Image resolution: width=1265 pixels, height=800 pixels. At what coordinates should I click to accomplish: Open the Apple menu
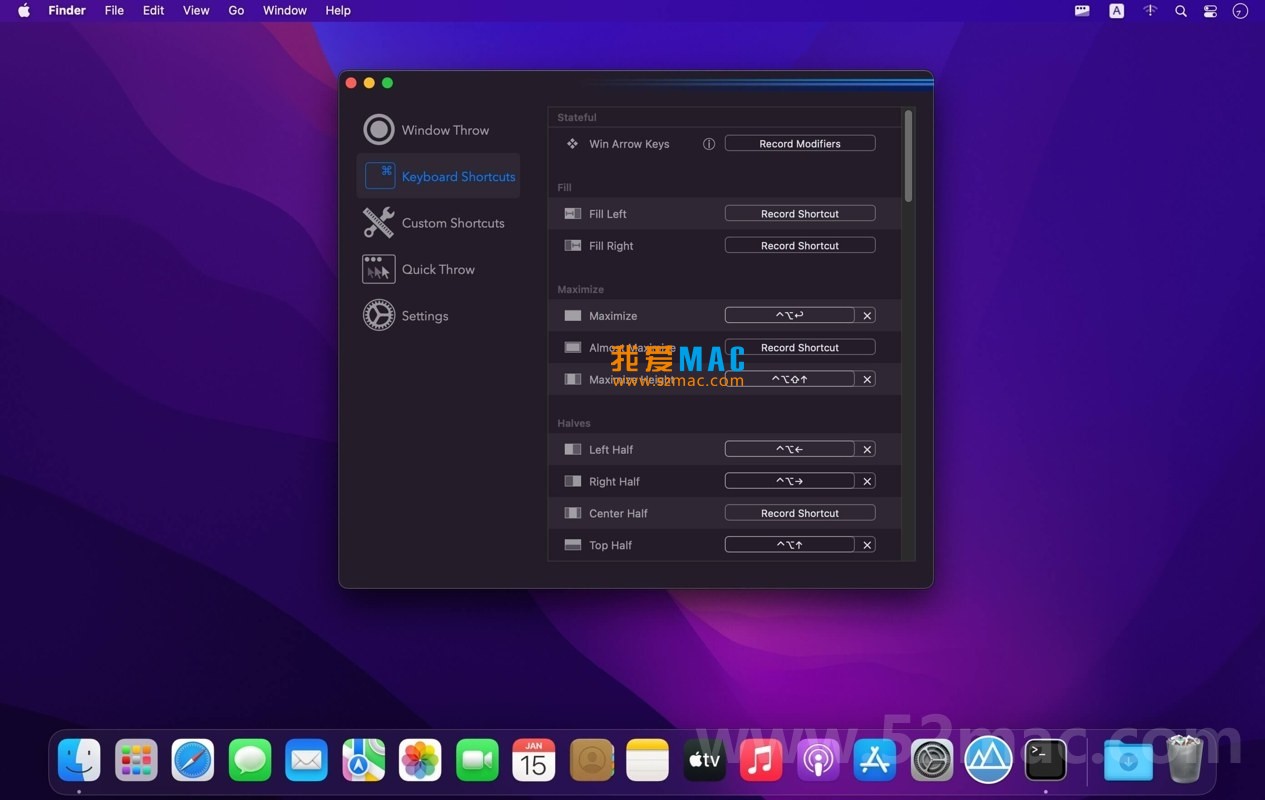(24, 10)
